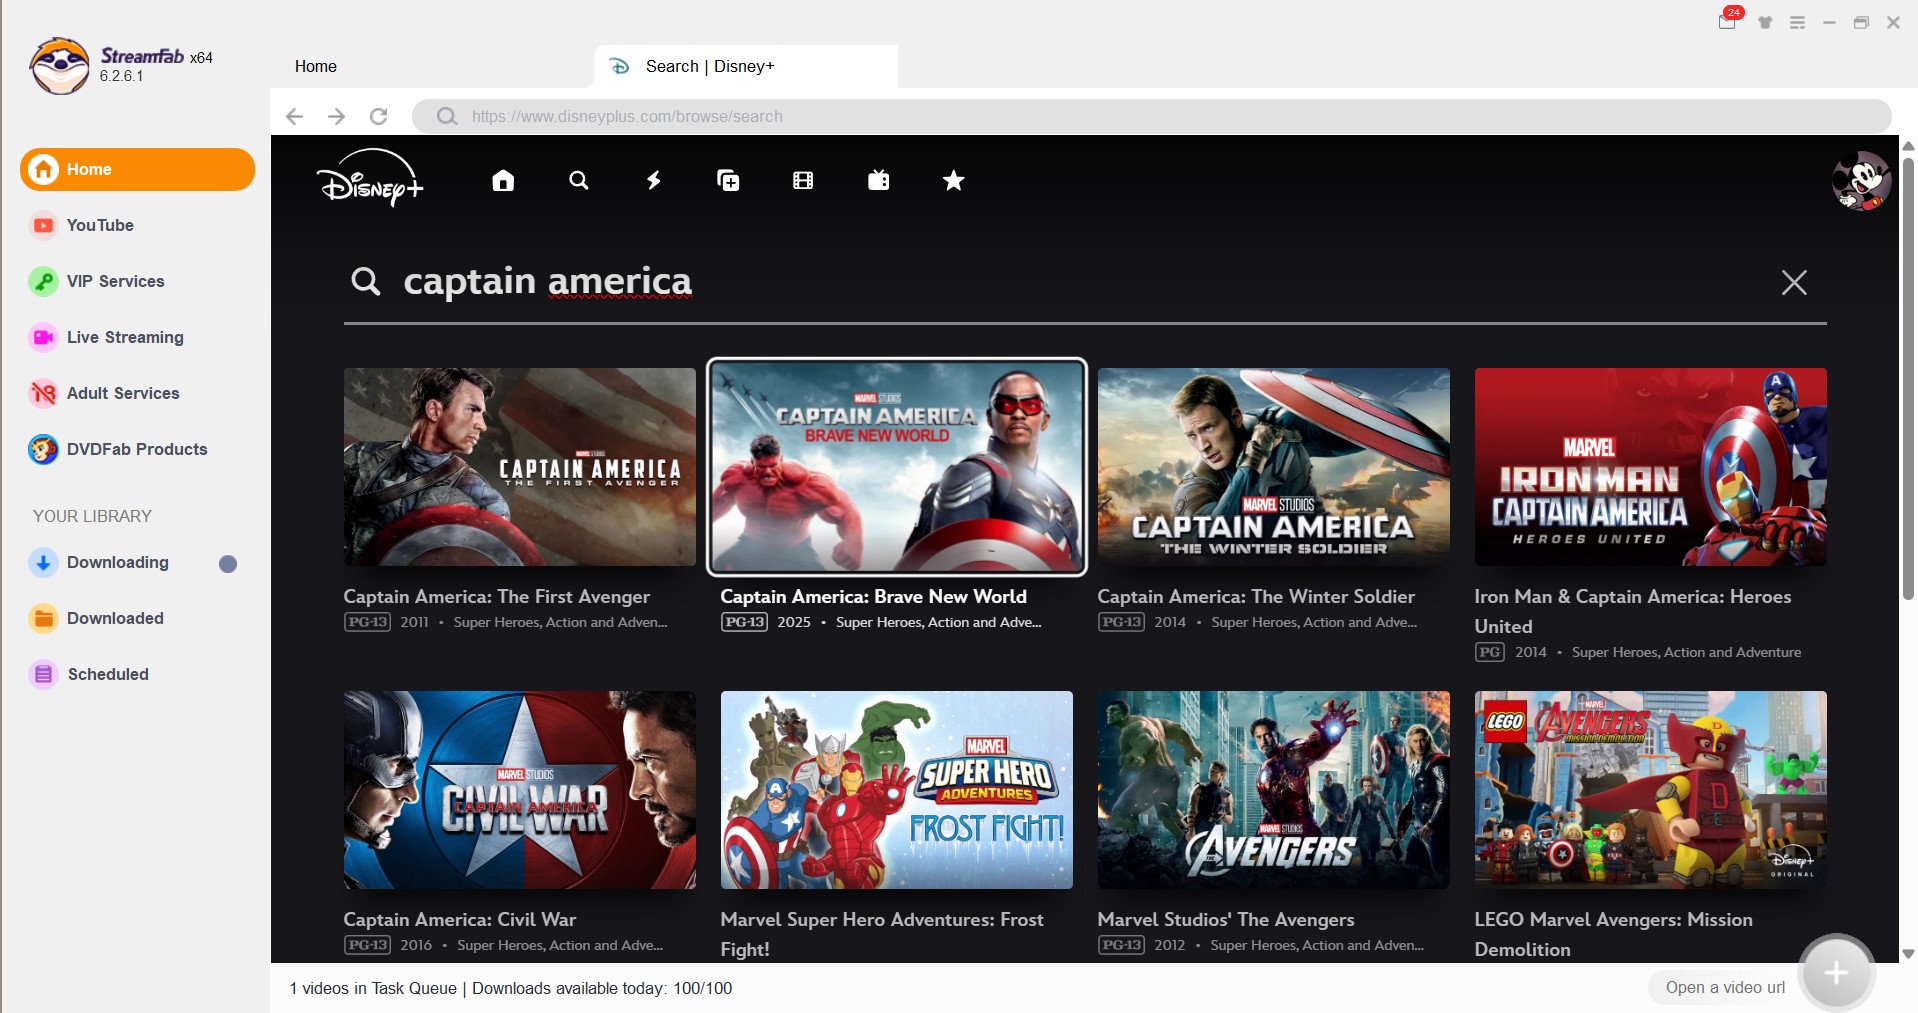Switch to the Search Disney+ tab

[710, 66]
